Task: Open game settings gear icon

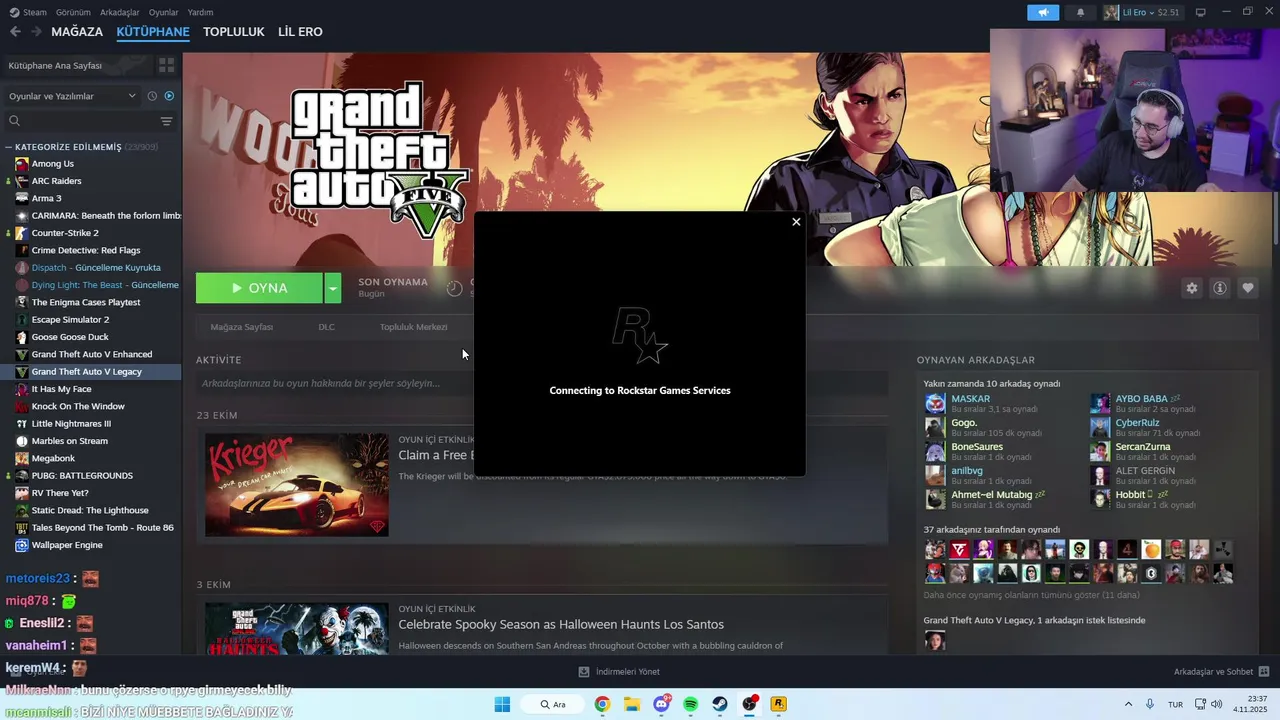Action: point(1191,288)
